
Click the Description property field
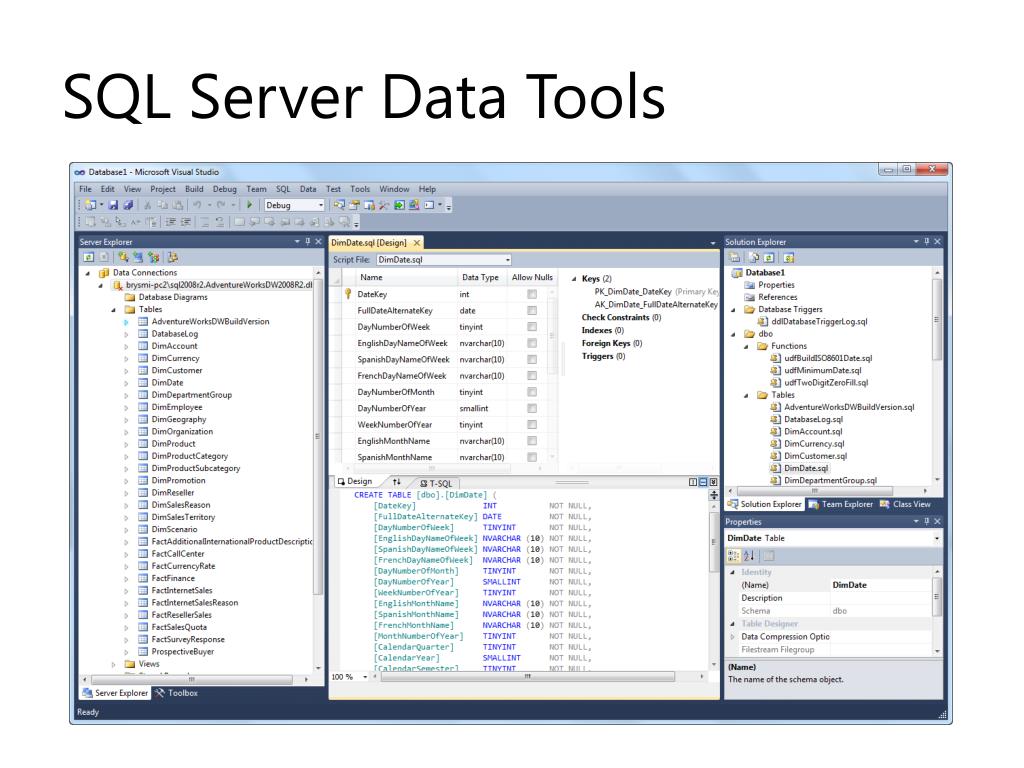click(880, 598)
